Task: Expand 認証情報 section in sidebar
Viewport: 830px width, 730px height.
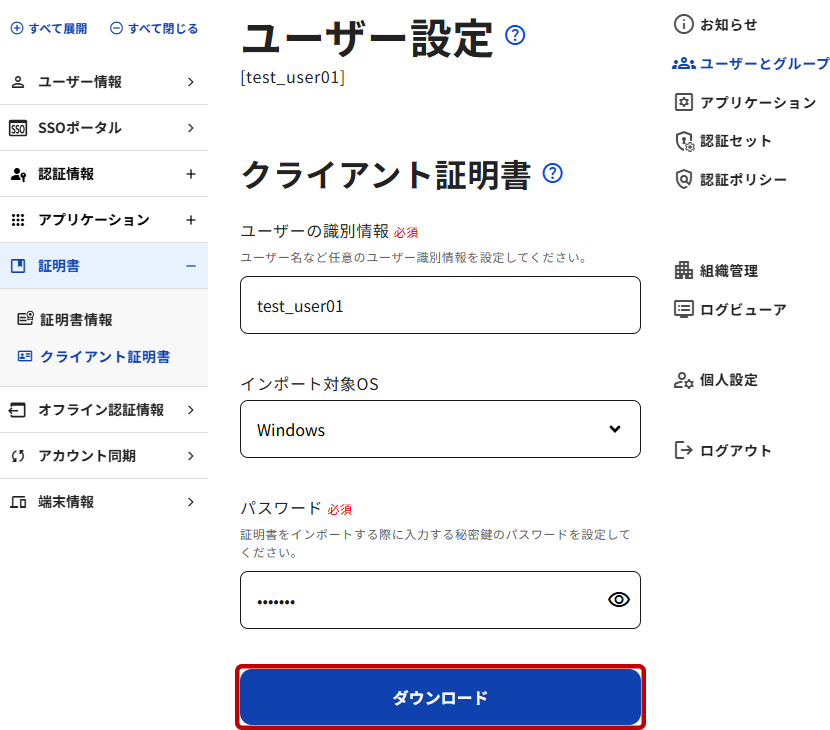Action: [191, 174]
